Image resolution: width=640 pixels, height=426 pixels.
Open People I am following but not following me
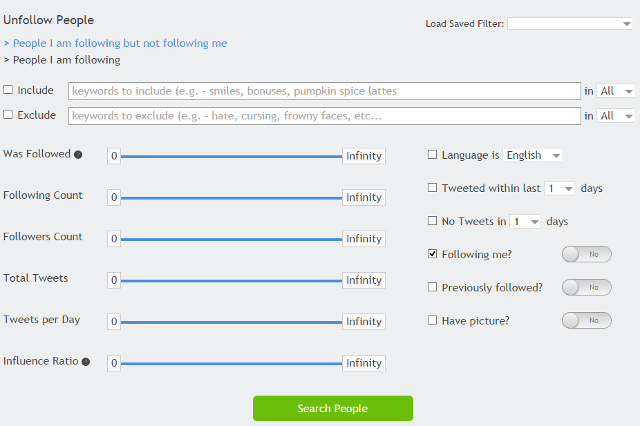pos(120,43)
